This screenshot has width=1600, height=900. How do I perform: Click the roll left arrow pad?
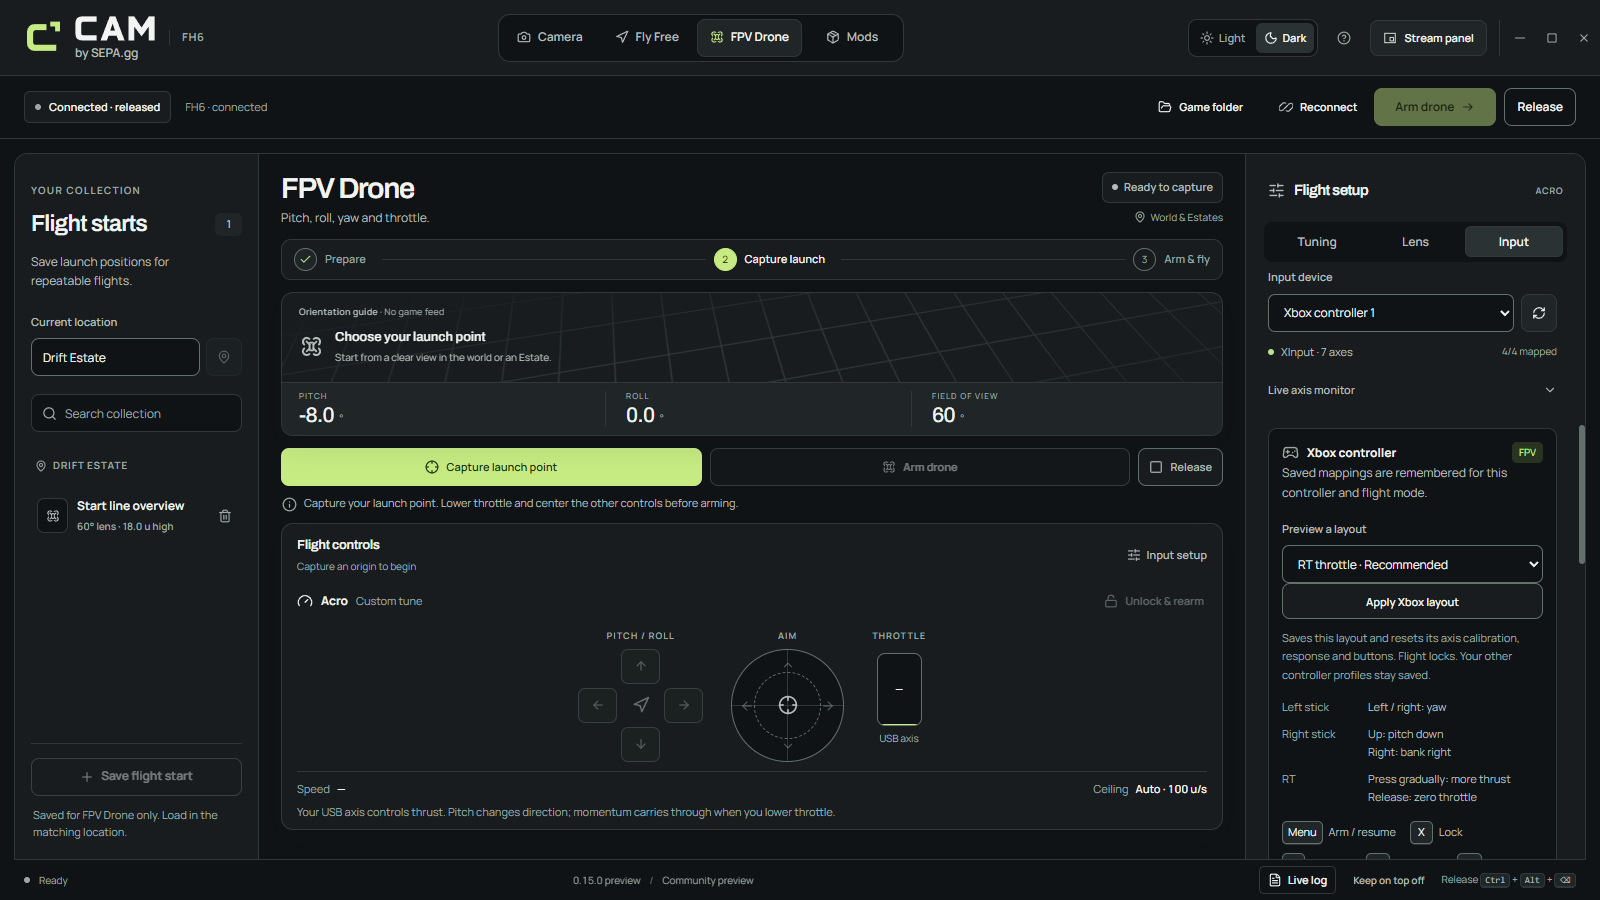pyautogui.click(x=598, y=705)
